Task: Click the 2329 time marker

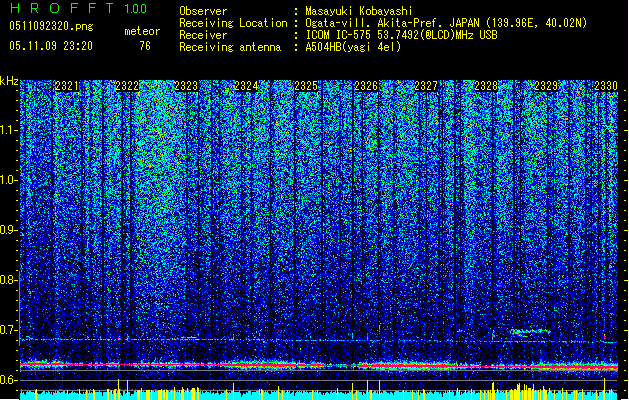Action: tap(546, 86)
